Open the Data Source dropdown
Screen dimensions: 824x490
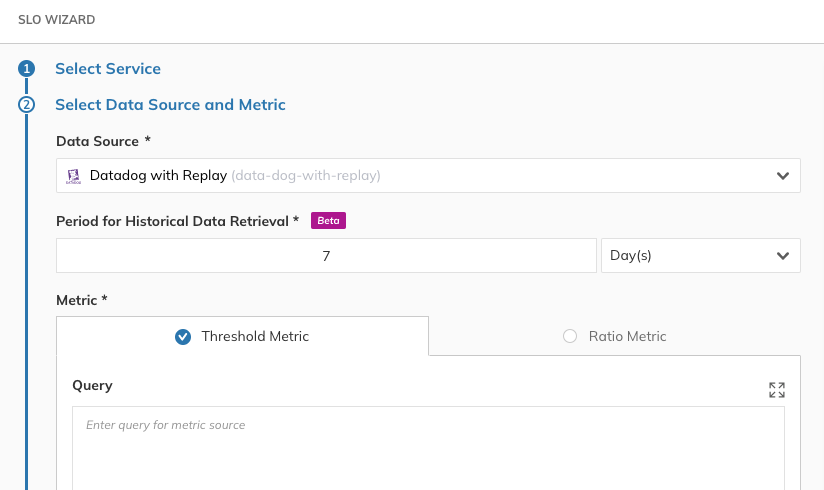[x=428, y=176]
